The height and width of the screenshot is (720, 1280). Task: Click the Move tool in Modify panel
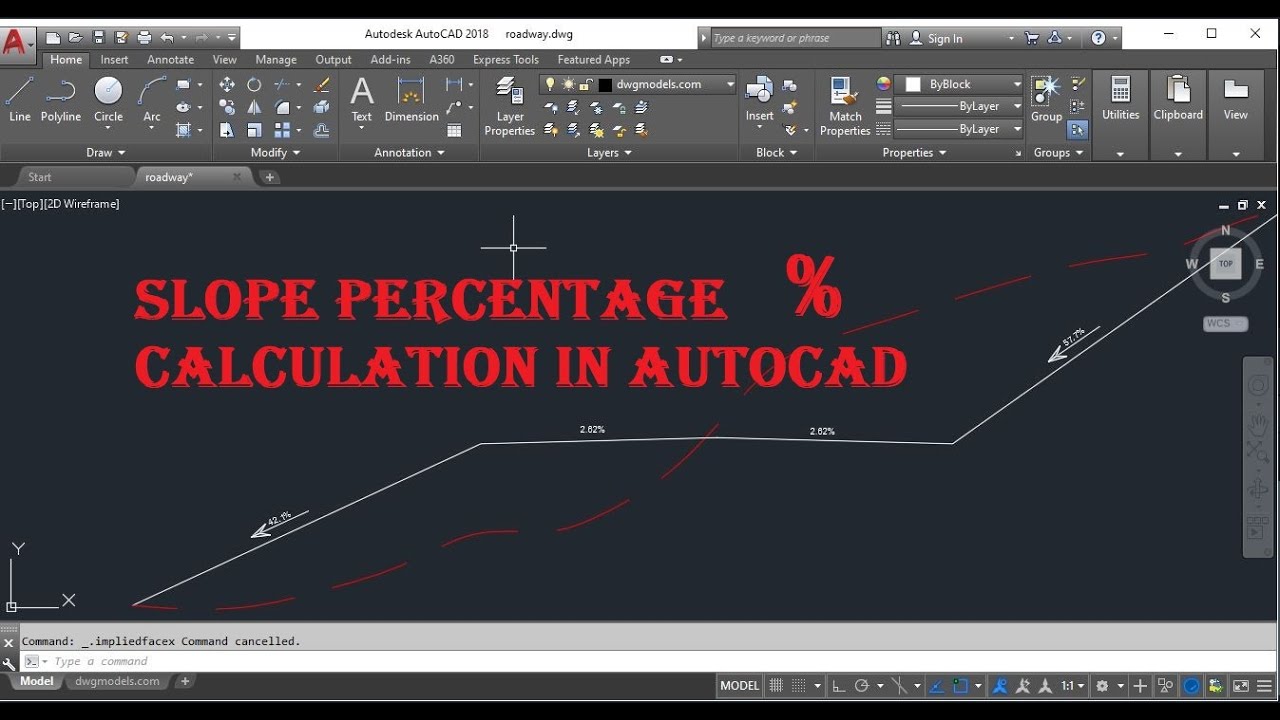[227, 85]
